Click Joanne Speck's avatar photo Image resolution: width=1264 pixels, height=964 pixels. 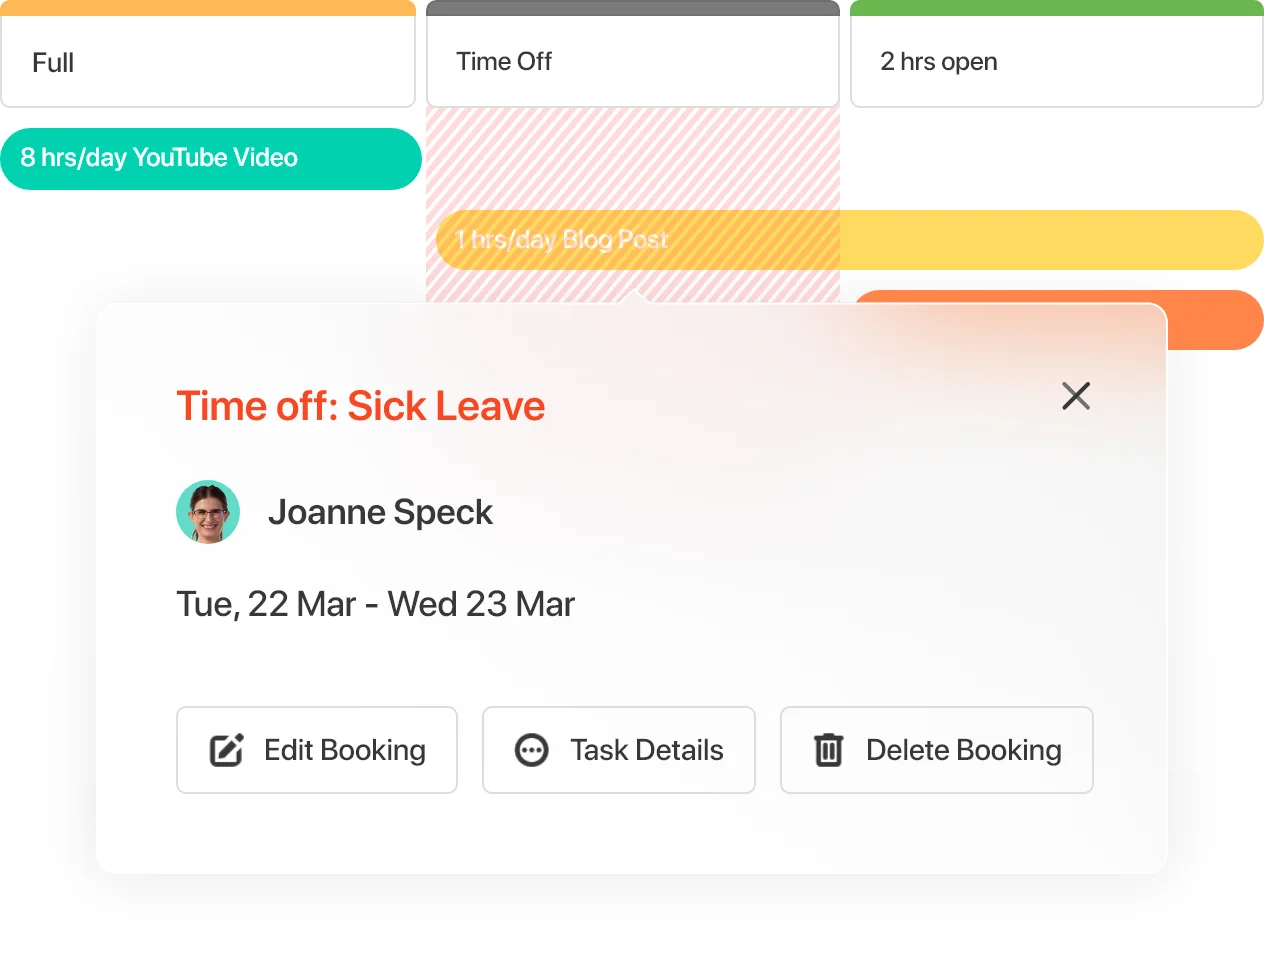(208, 512)
